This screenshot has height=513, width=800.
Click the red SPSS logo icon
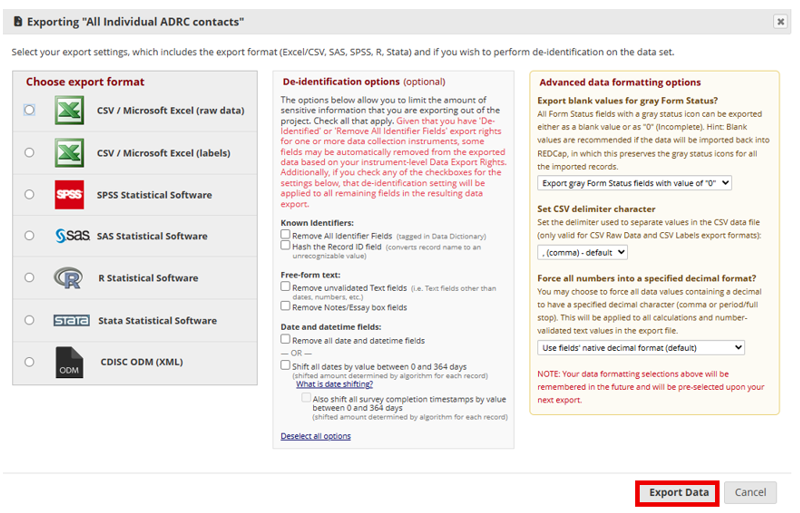69,194
